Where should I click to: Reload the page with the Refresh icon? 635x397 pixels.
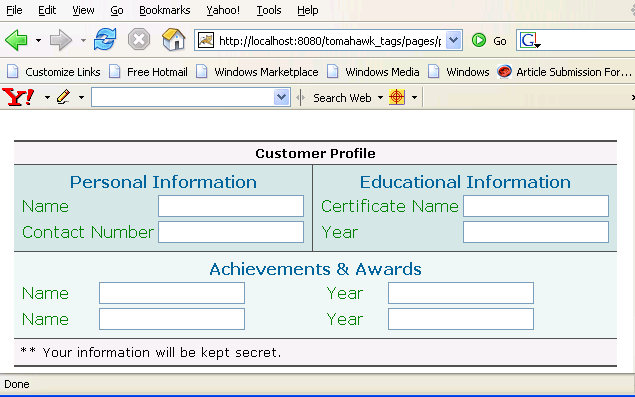tap(105, 39)
